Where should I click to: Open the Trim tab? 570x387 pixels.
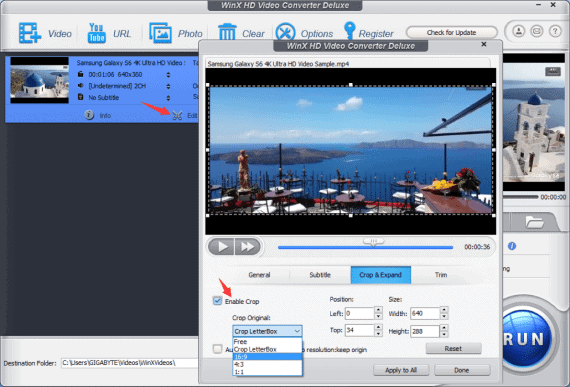441,275
